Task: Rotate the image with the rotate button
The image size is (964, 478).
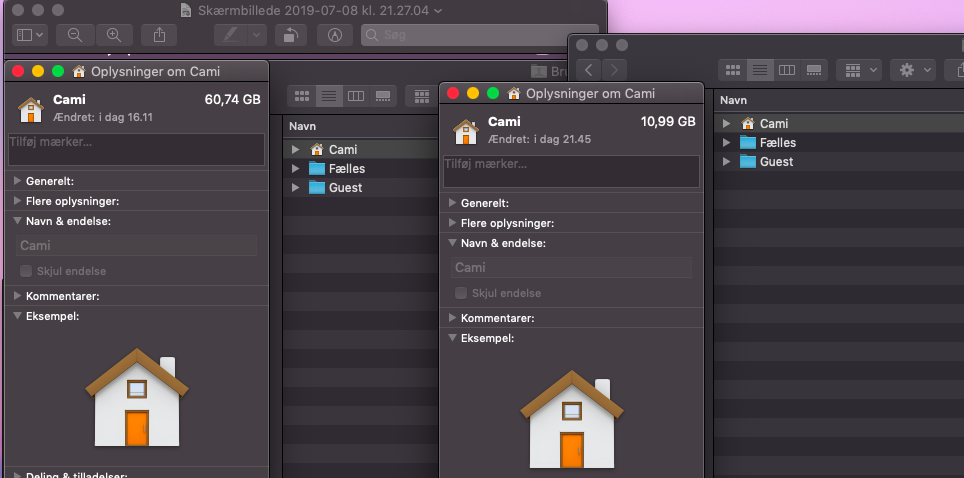Action: pyautogui.click(x=291, y=35)
